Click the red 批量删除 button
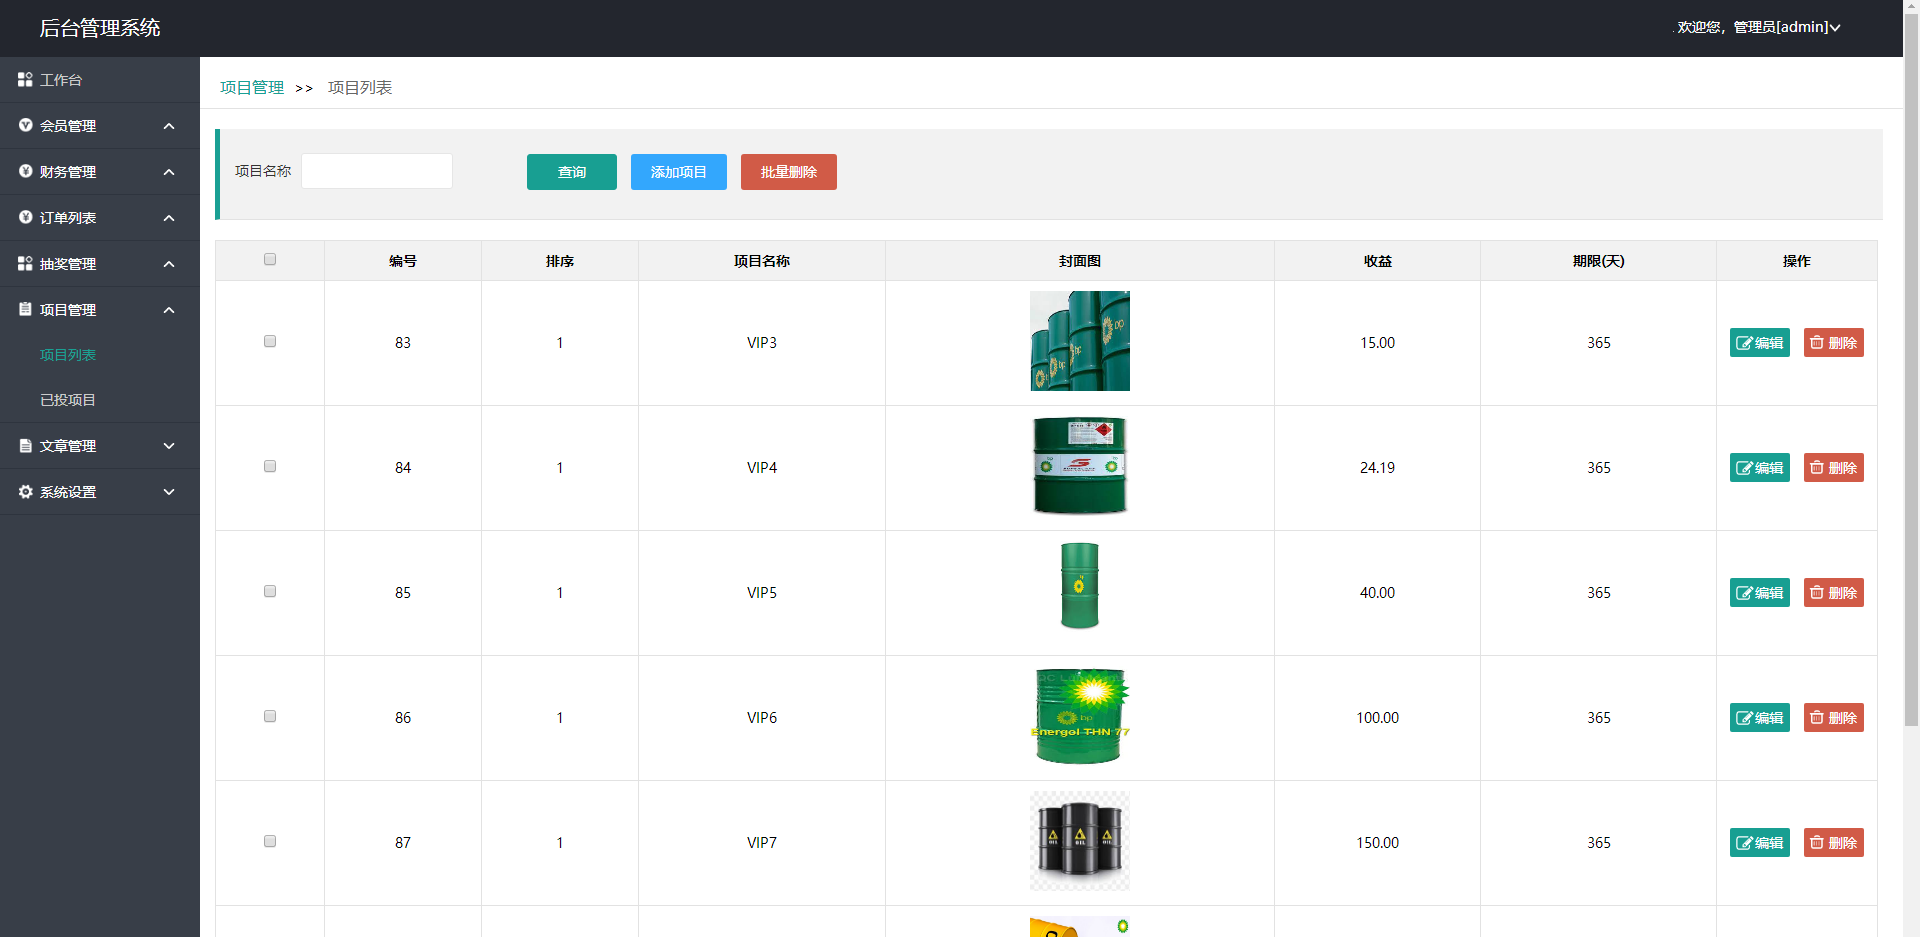 tap(788, 172)
